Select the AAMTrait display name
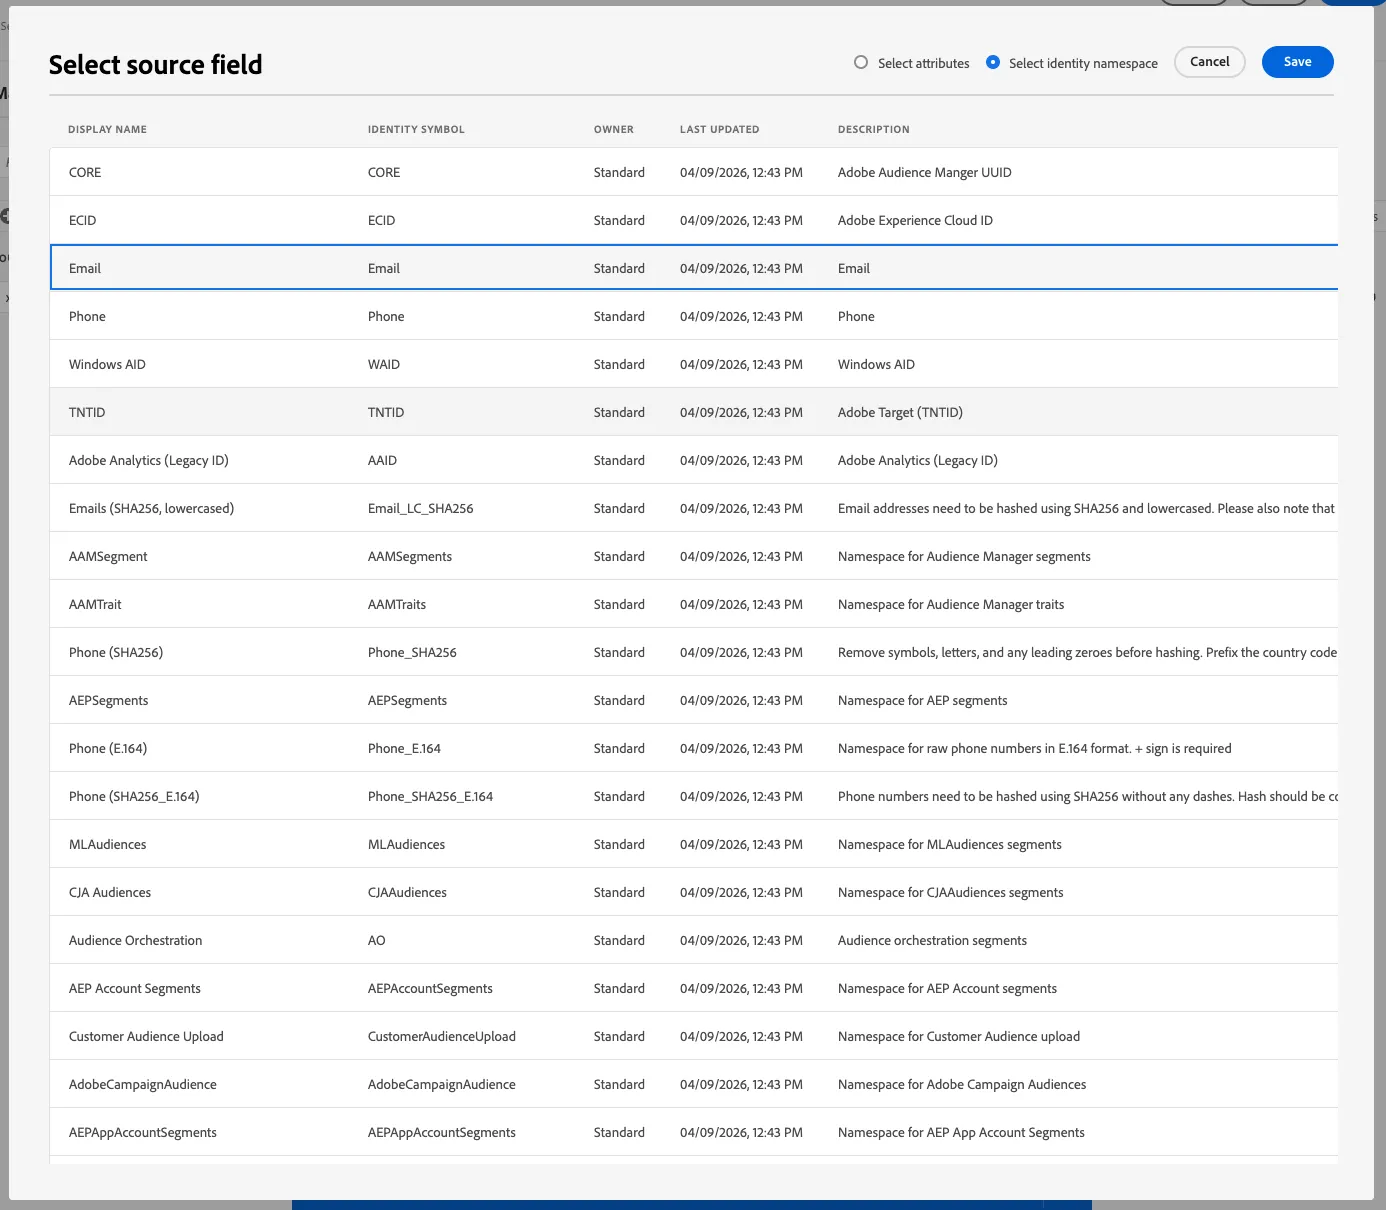This screenshot has height=1210, width=1386. [x=95, y=604]
